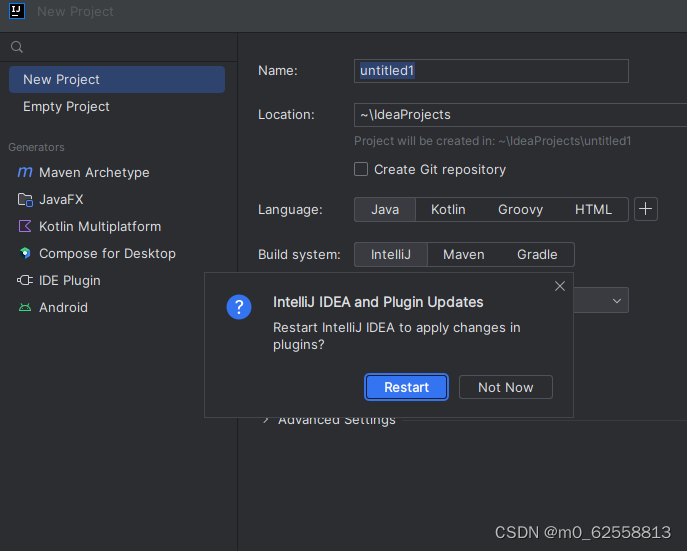
Task: Select Kotlin as the language
Action: click(x=448, y=209)
